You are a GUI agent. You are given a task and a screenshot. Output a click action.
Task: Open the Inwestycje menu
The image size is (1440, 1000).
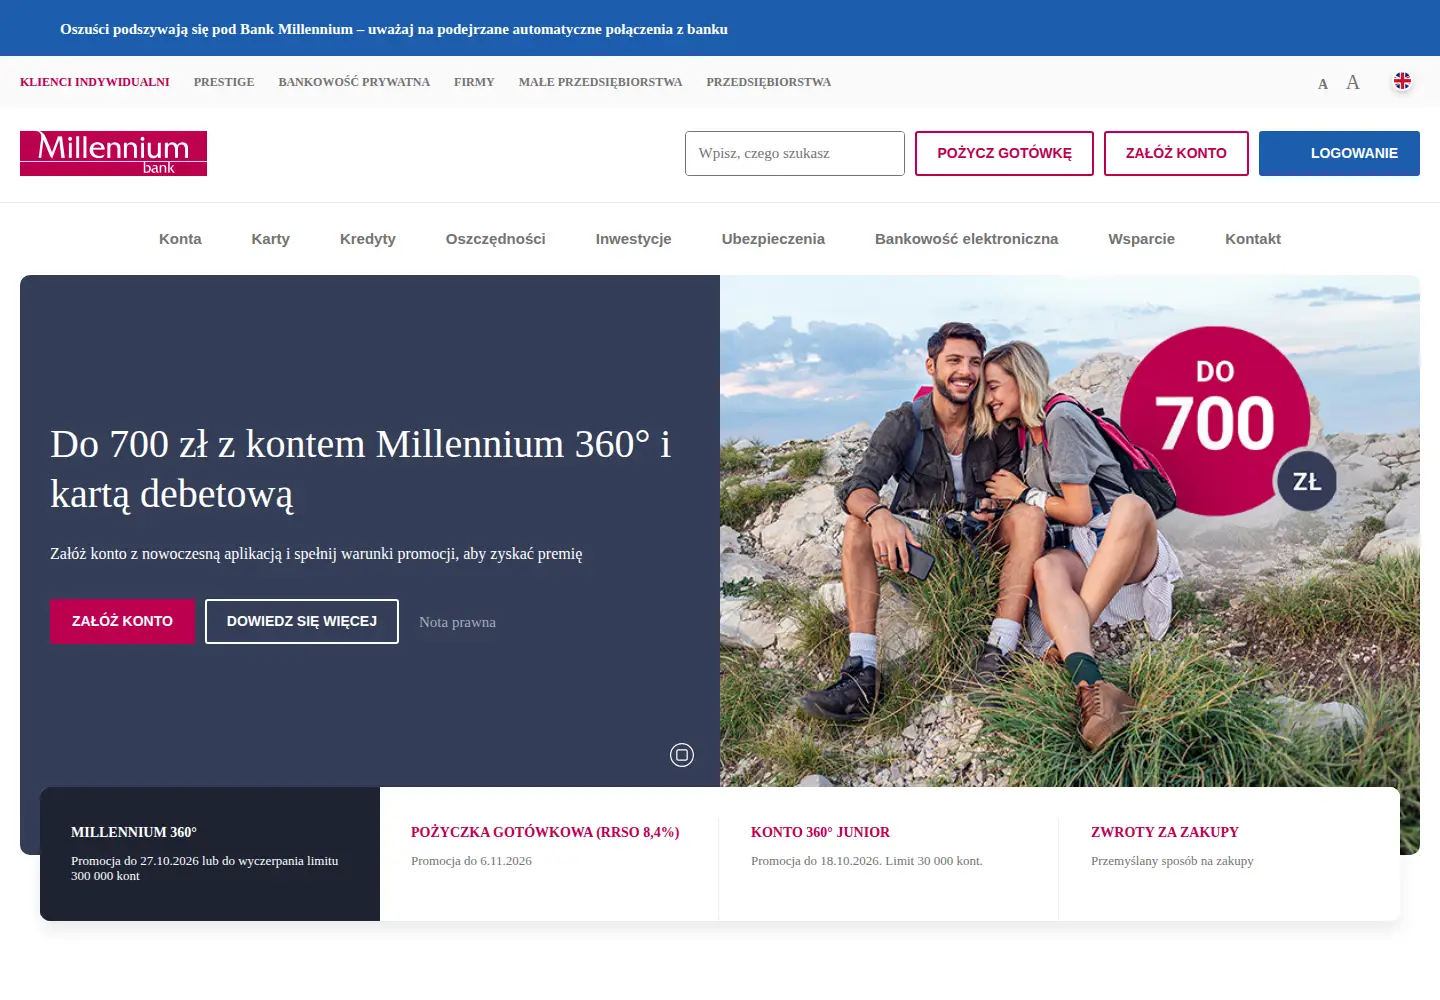[634, 239]
